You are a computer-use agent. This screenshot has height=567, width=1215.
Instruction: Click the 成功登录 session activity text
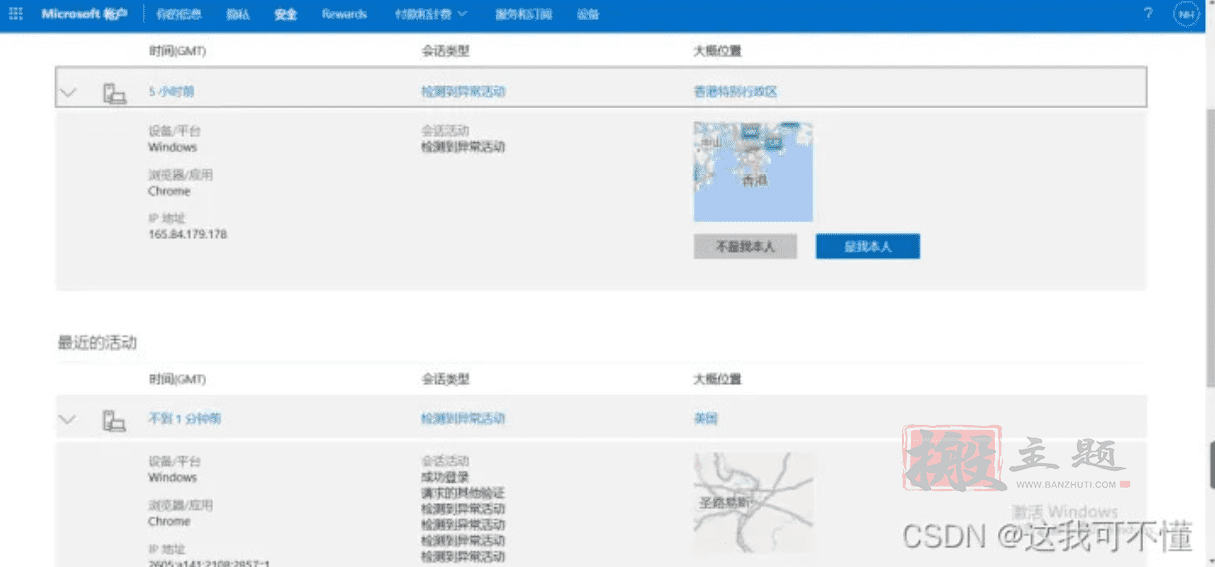[x=445, y=478]
